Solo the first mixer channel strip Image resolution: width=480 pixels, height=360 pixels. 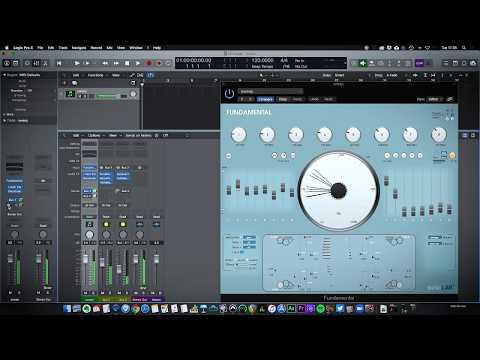(x=93, y=293)
